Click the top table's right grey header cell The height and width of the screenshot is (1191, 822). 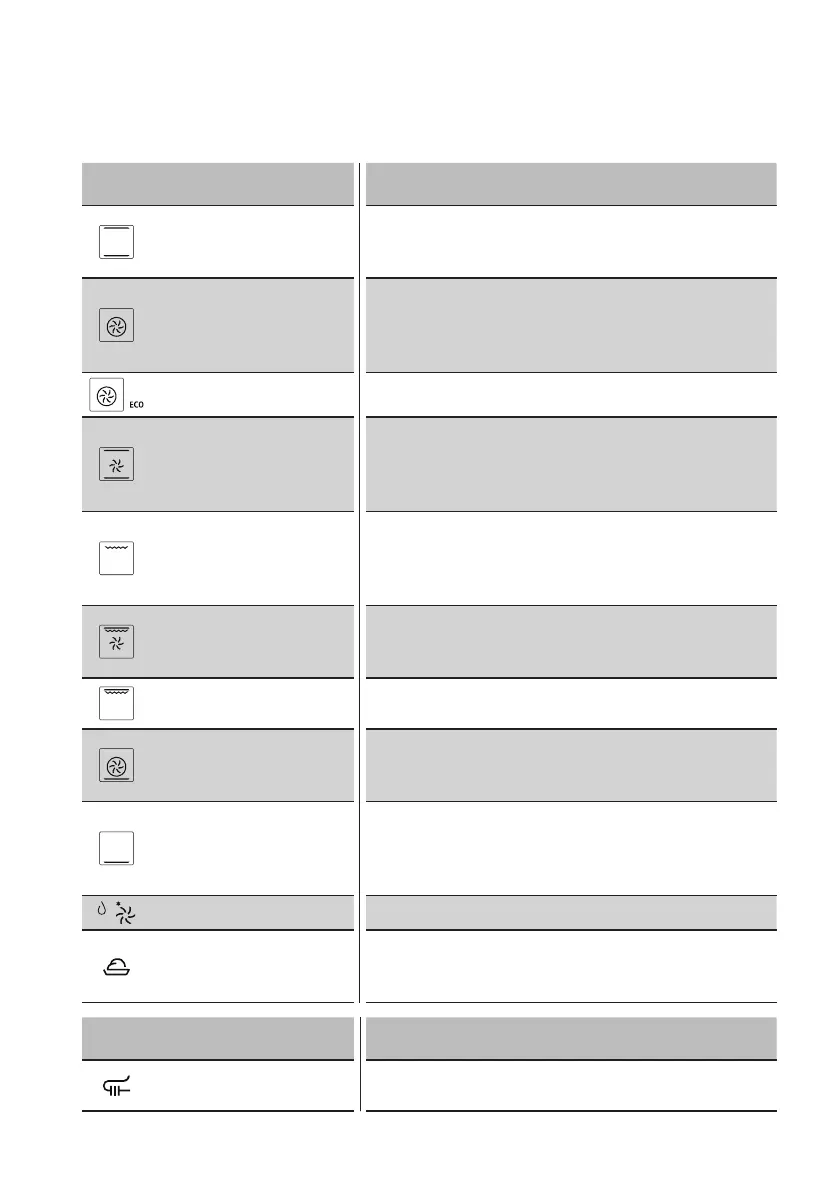(571, 184)
